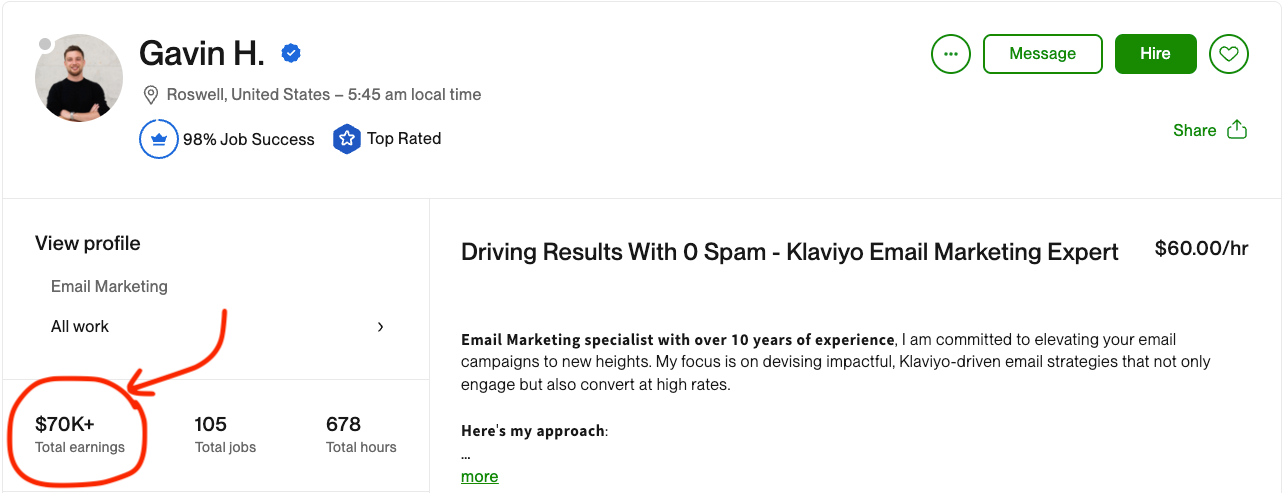The width and height of the screenshot is (1286, 493).
Task: Click the 678 Total hours stat
Action: 361,434
